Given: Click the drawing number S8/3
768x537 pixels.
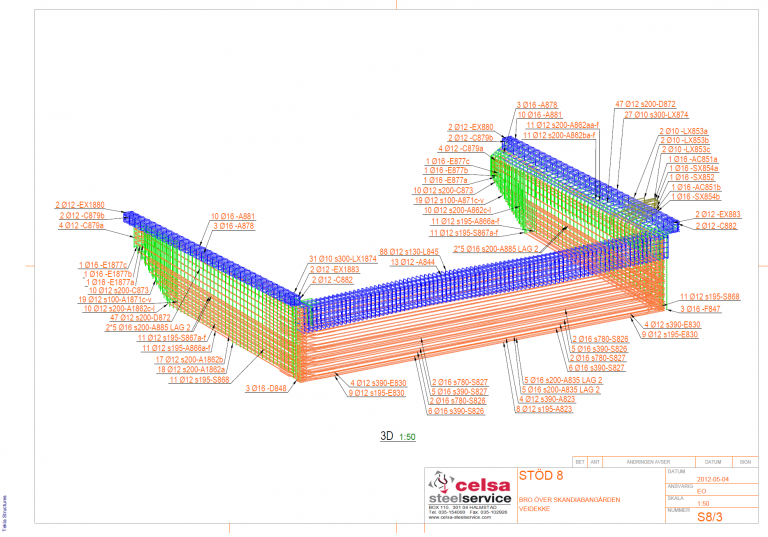Looking at the screenshot, I should point(707,516).
